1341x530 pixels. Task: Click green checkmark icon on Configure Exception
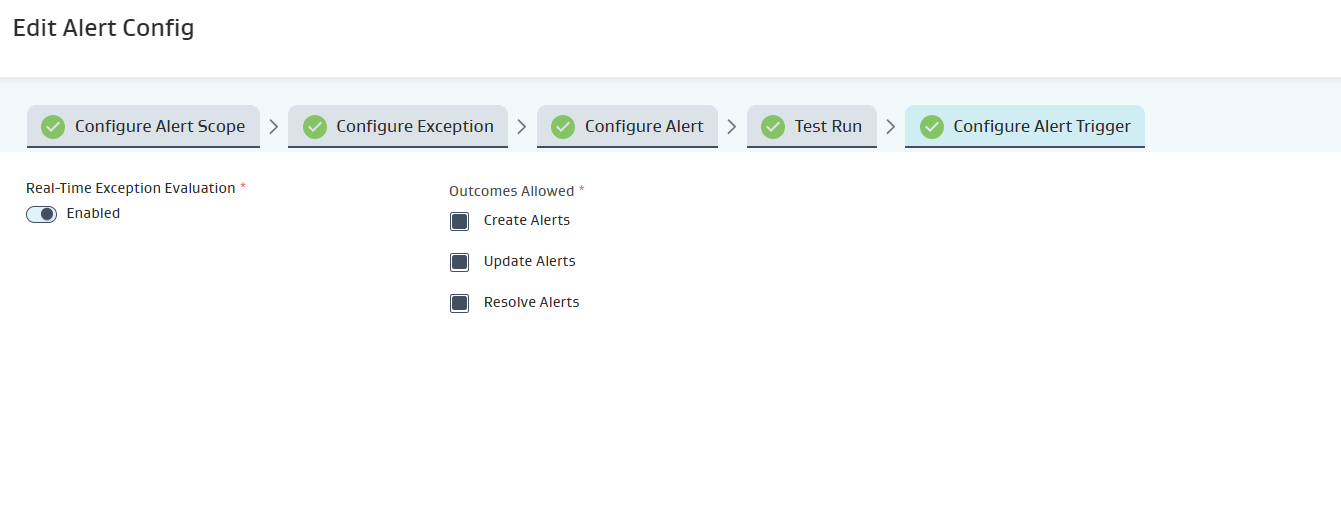pyautogui.click(x=315, y=127)
